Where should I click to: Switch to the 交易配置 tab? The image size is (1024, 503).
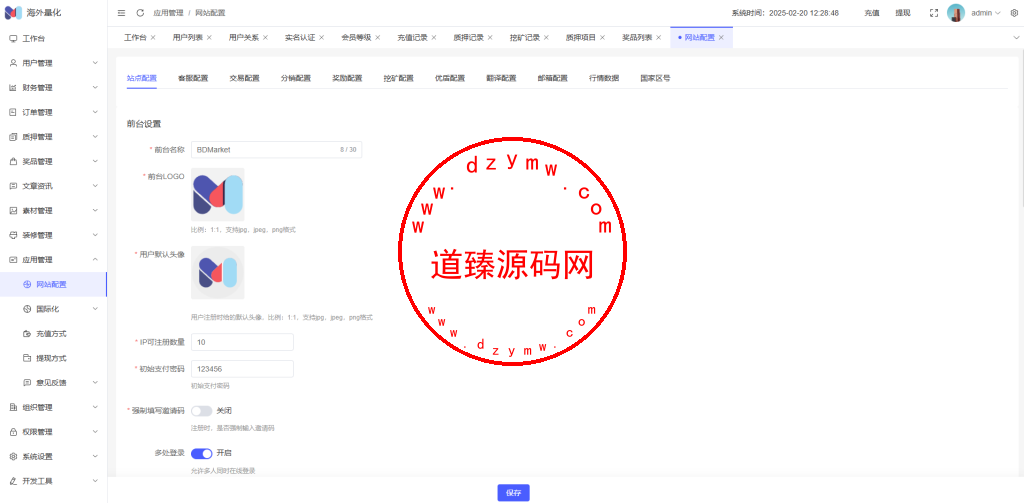click(x=244, y=78)
